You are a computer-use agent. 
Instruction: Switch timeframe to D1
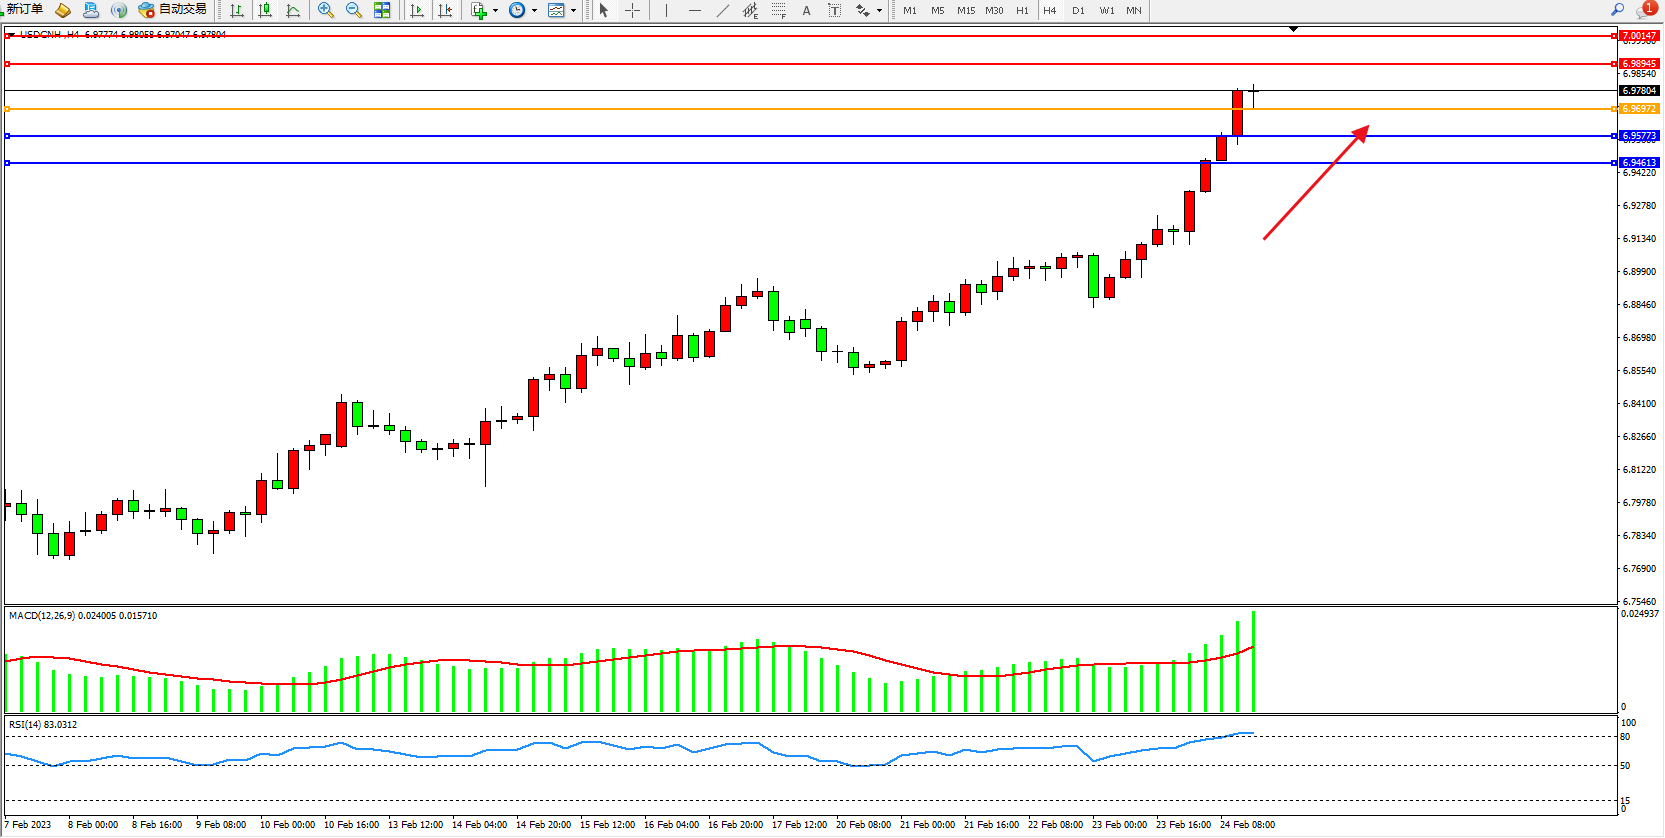click(x=1078, y=10)
